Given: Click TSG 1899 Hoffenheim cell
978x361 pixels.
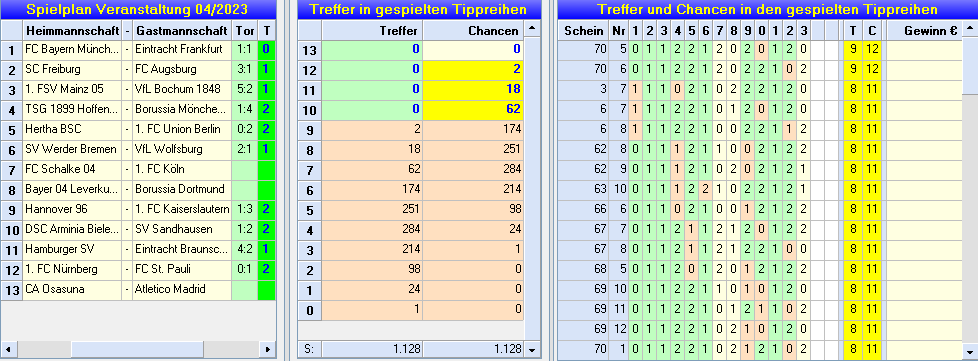Looking at the screenshot, I should coord(72,109).
